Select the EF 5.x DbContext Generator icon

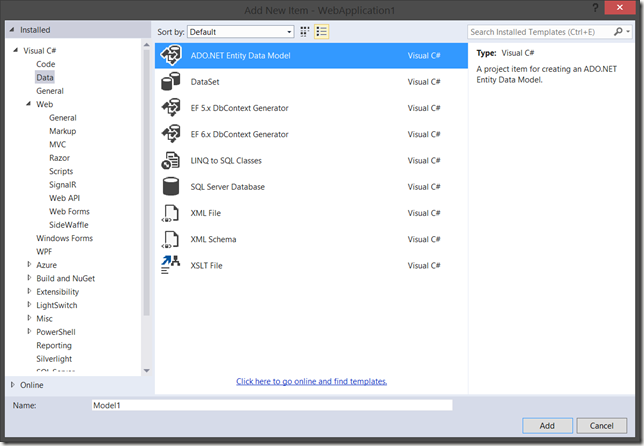coord(171,108)
